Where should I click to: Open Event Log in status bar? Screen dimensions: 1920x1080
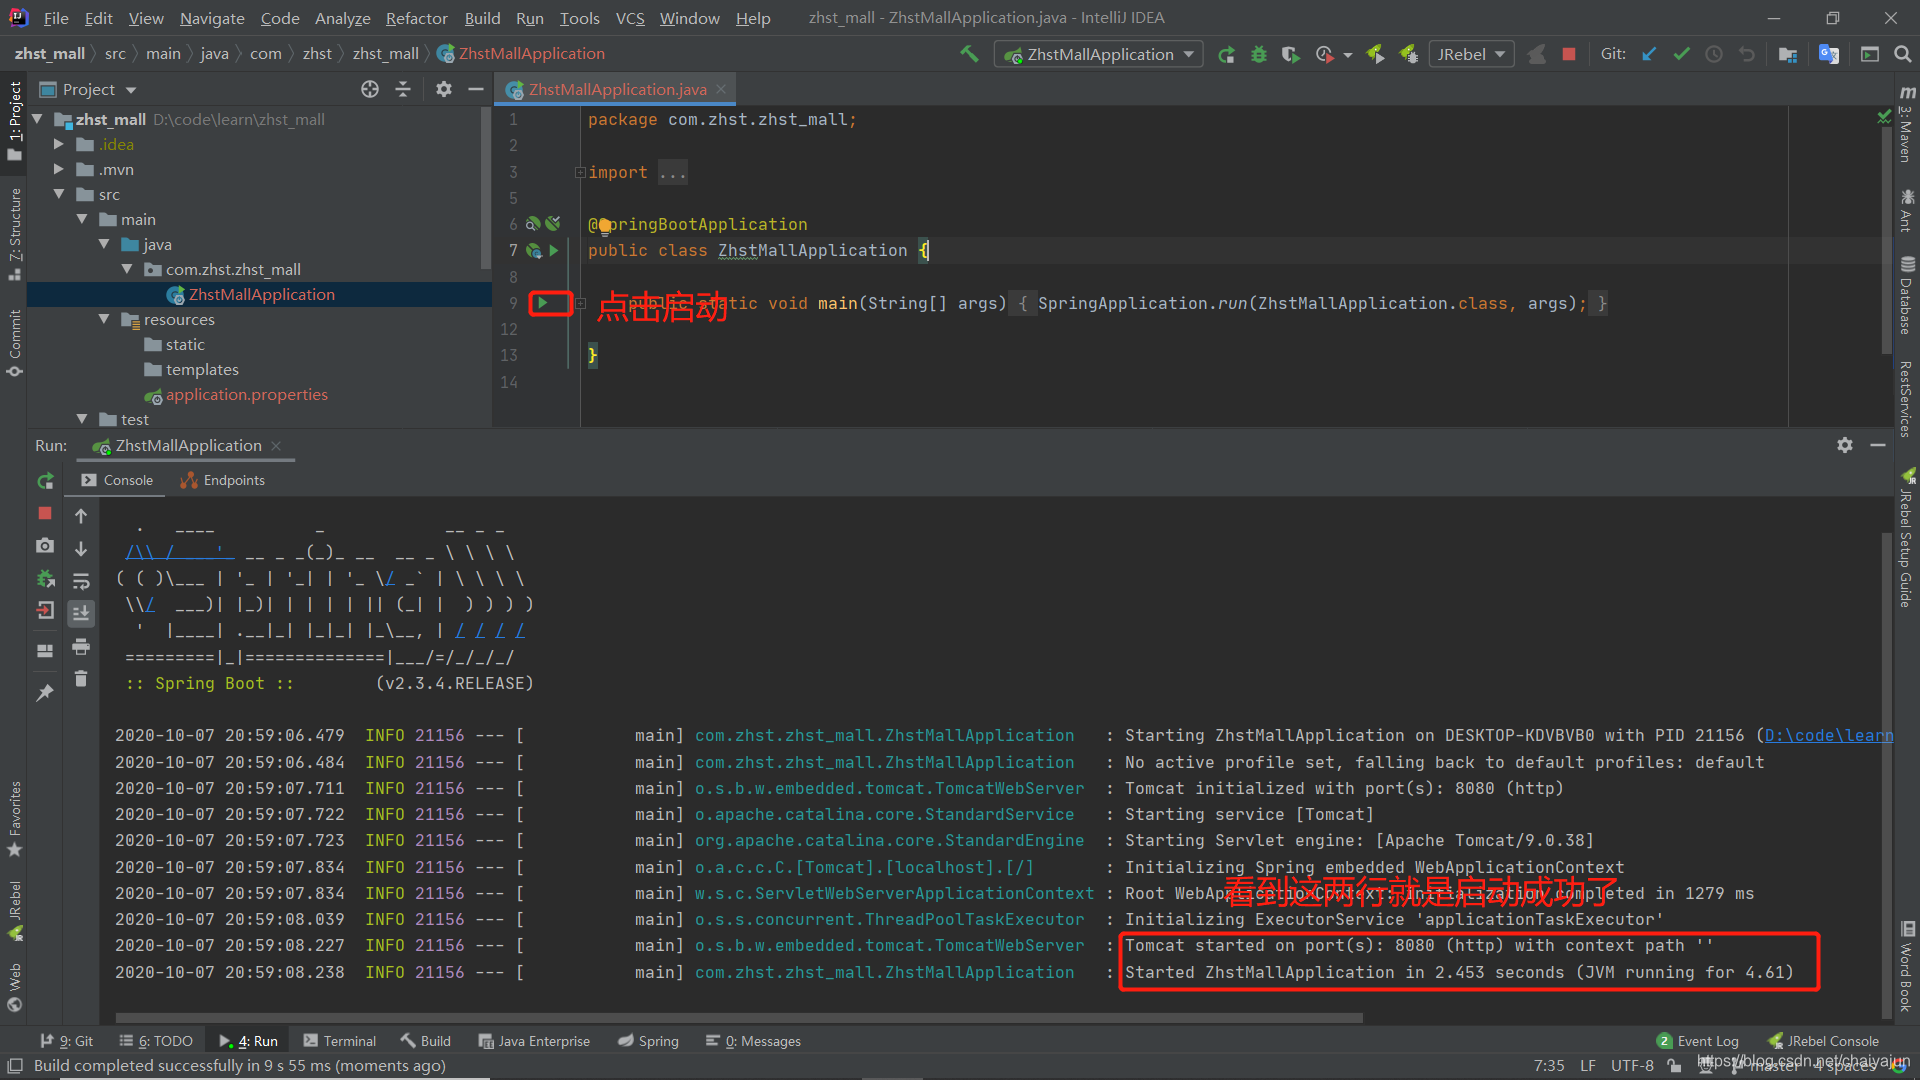tap(1698, 1041)
